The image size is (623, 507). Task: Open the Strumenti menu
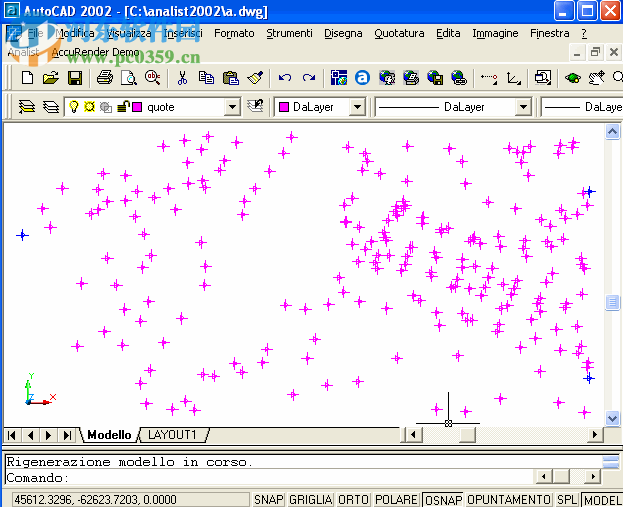(x=289, y=33)
